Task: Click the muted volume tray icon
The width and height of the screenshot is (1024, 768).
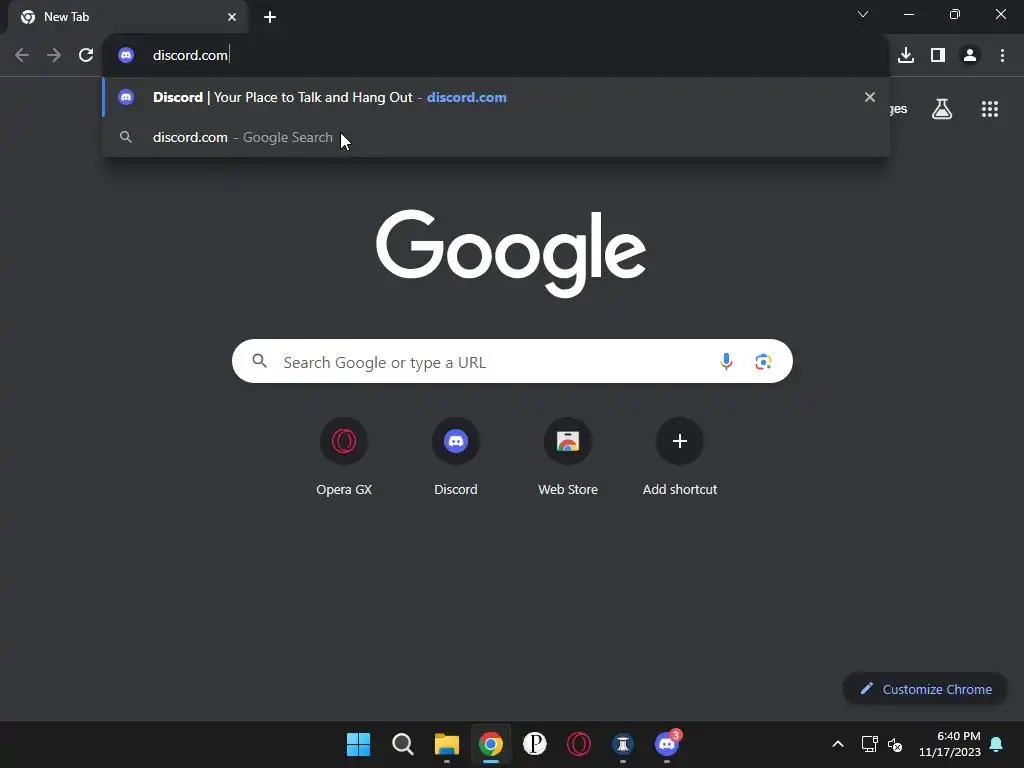Action: point(895,744)
